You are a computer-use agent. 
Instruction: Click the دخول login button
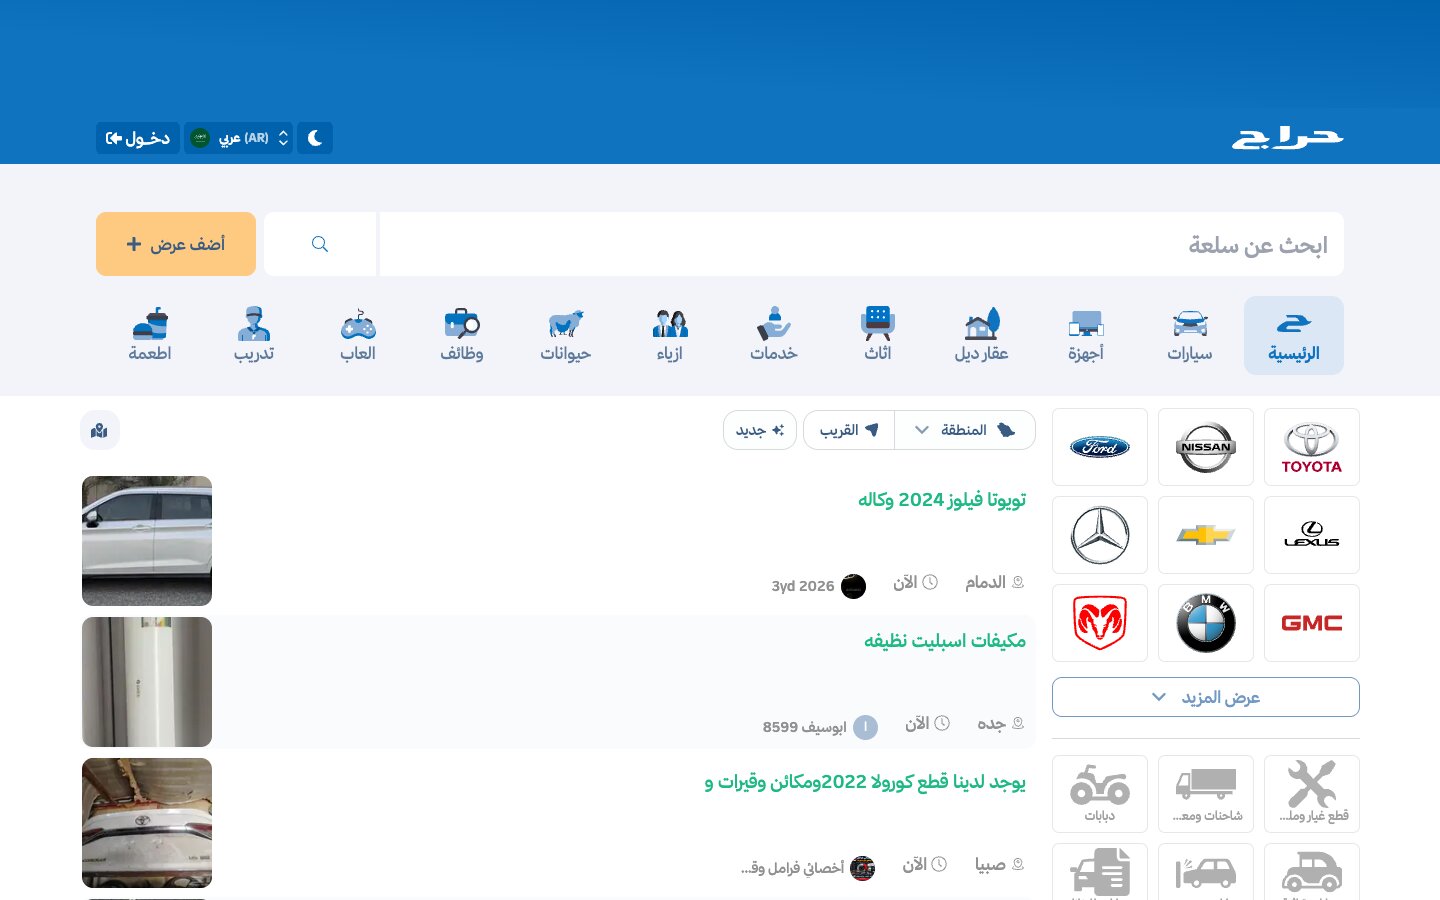[138, 138]
